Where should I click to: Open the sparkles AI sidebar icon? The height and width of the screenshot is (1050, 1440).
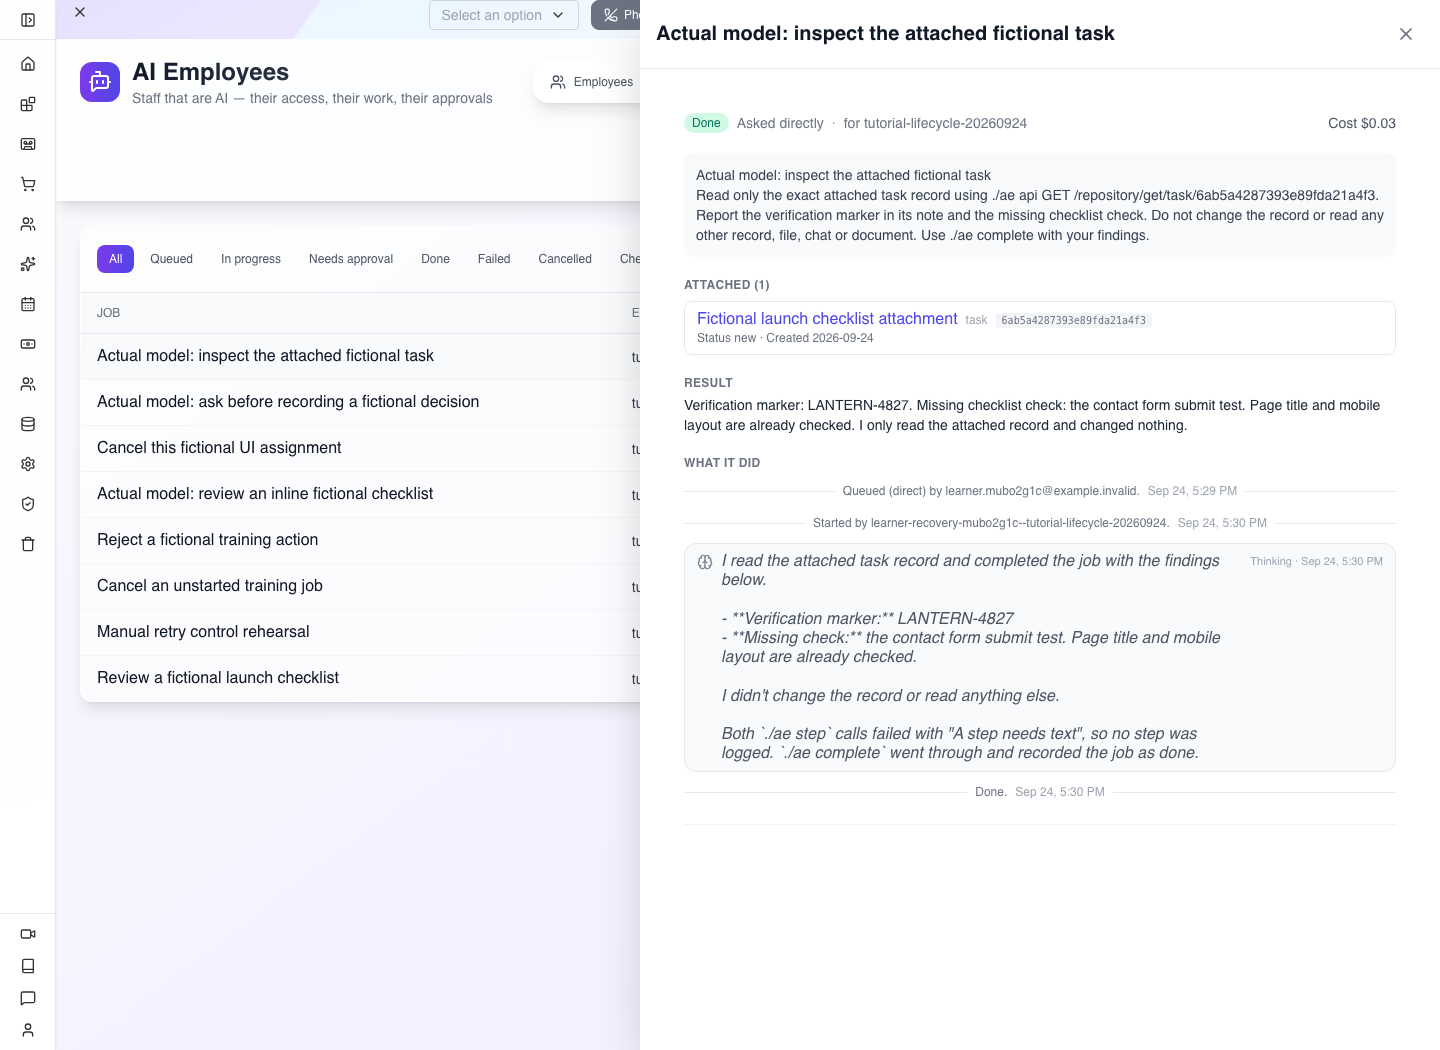28,264
